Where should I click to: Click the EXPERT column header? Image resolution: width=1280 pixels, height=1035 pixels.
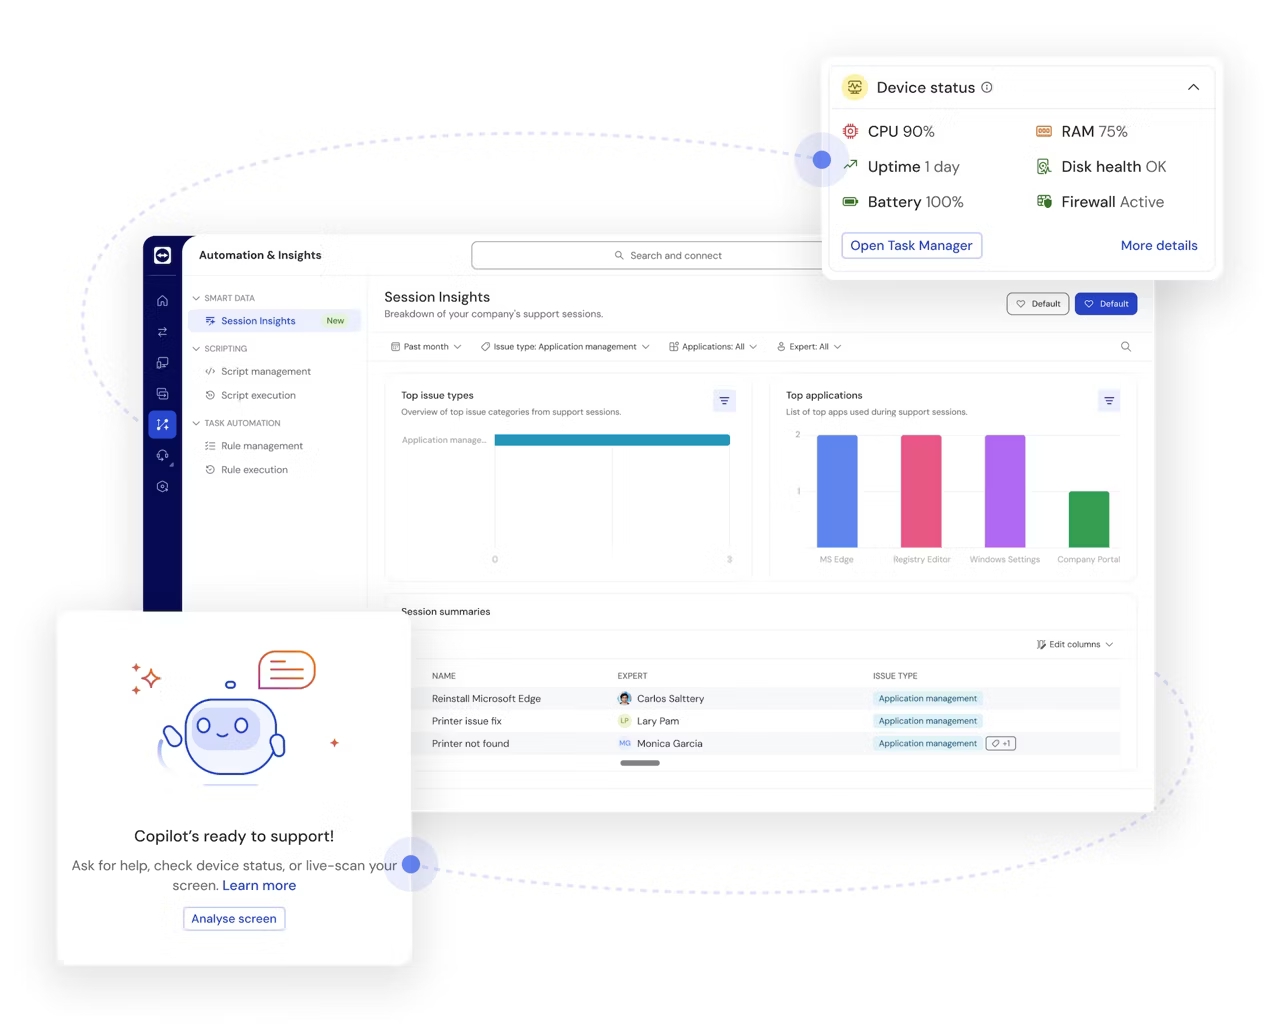pyautogui.click(x=632, y=676)
